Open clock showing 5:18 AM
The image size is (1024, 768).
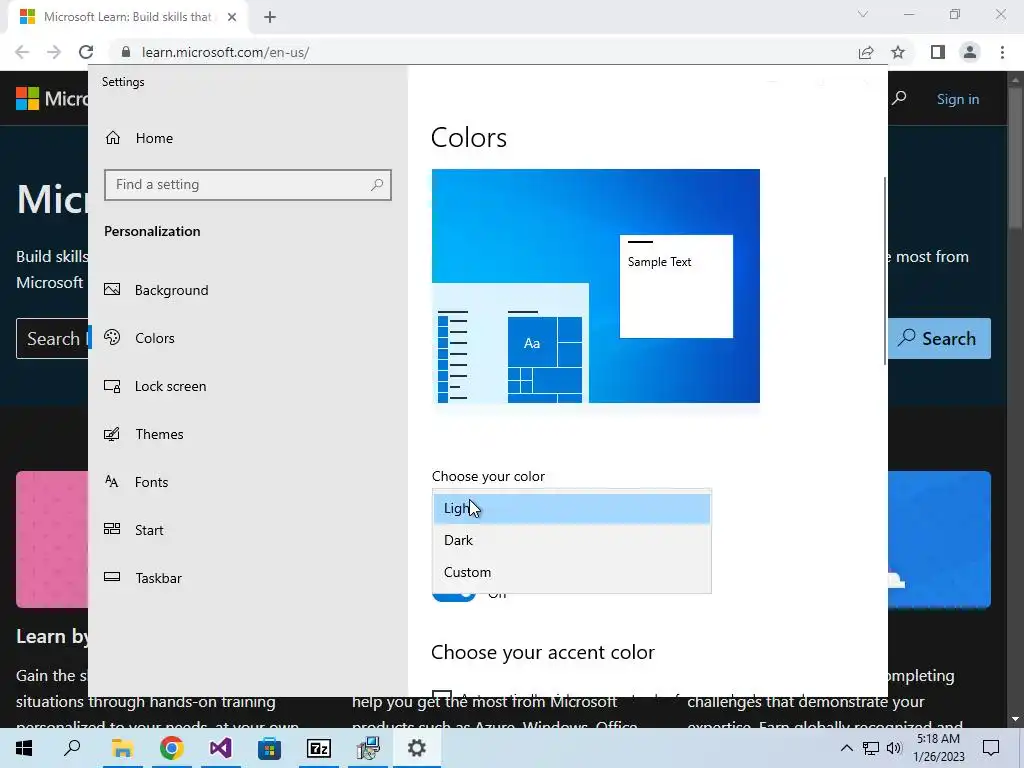[x=938, y=748]
